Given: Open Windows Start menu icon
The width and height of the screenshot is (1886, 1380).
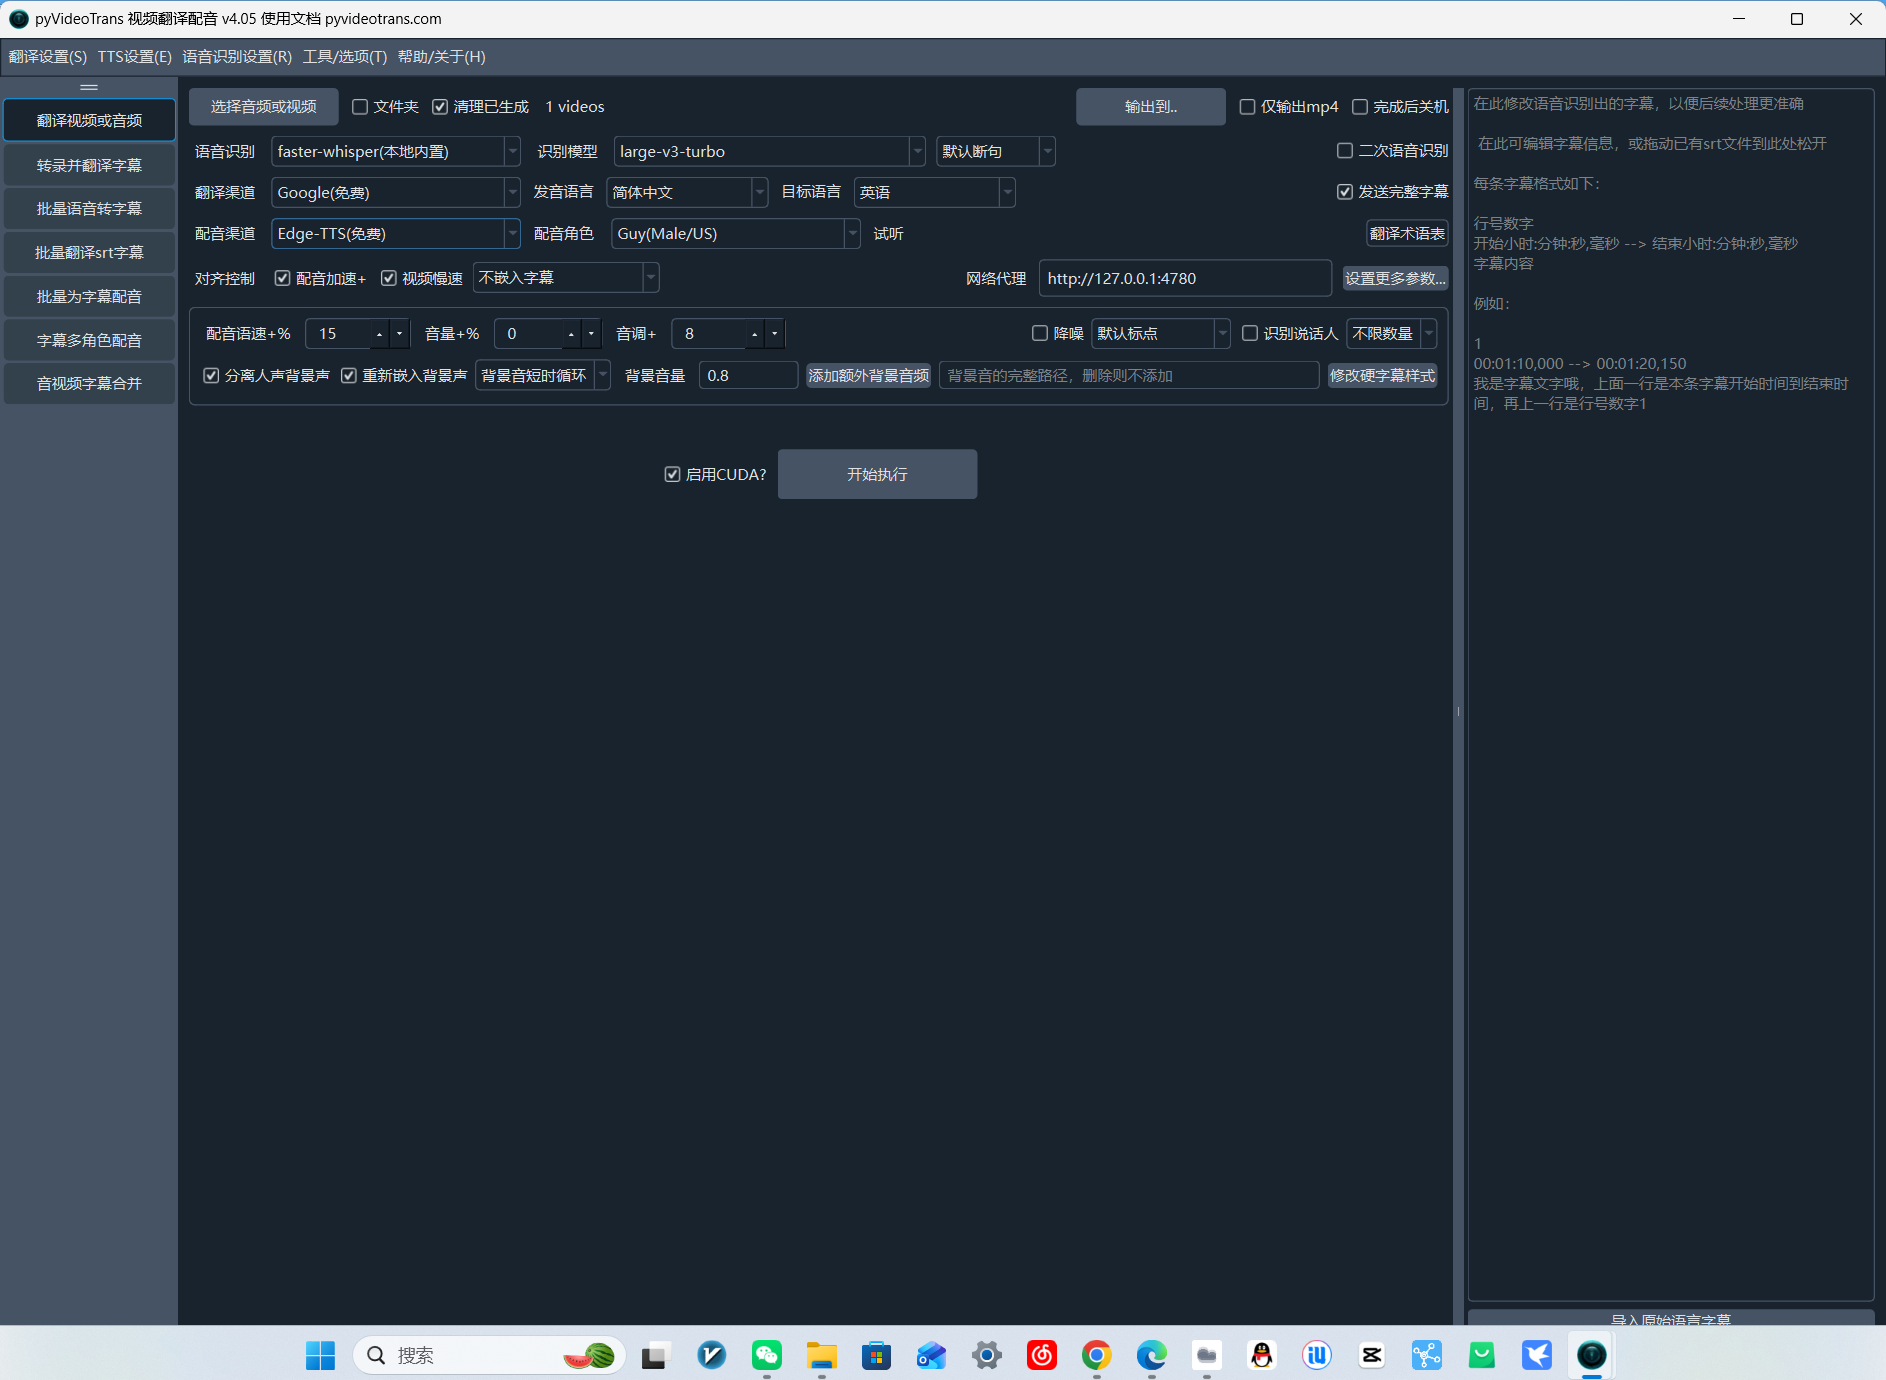Looking at the screenshot, I should pos(320,1355).
